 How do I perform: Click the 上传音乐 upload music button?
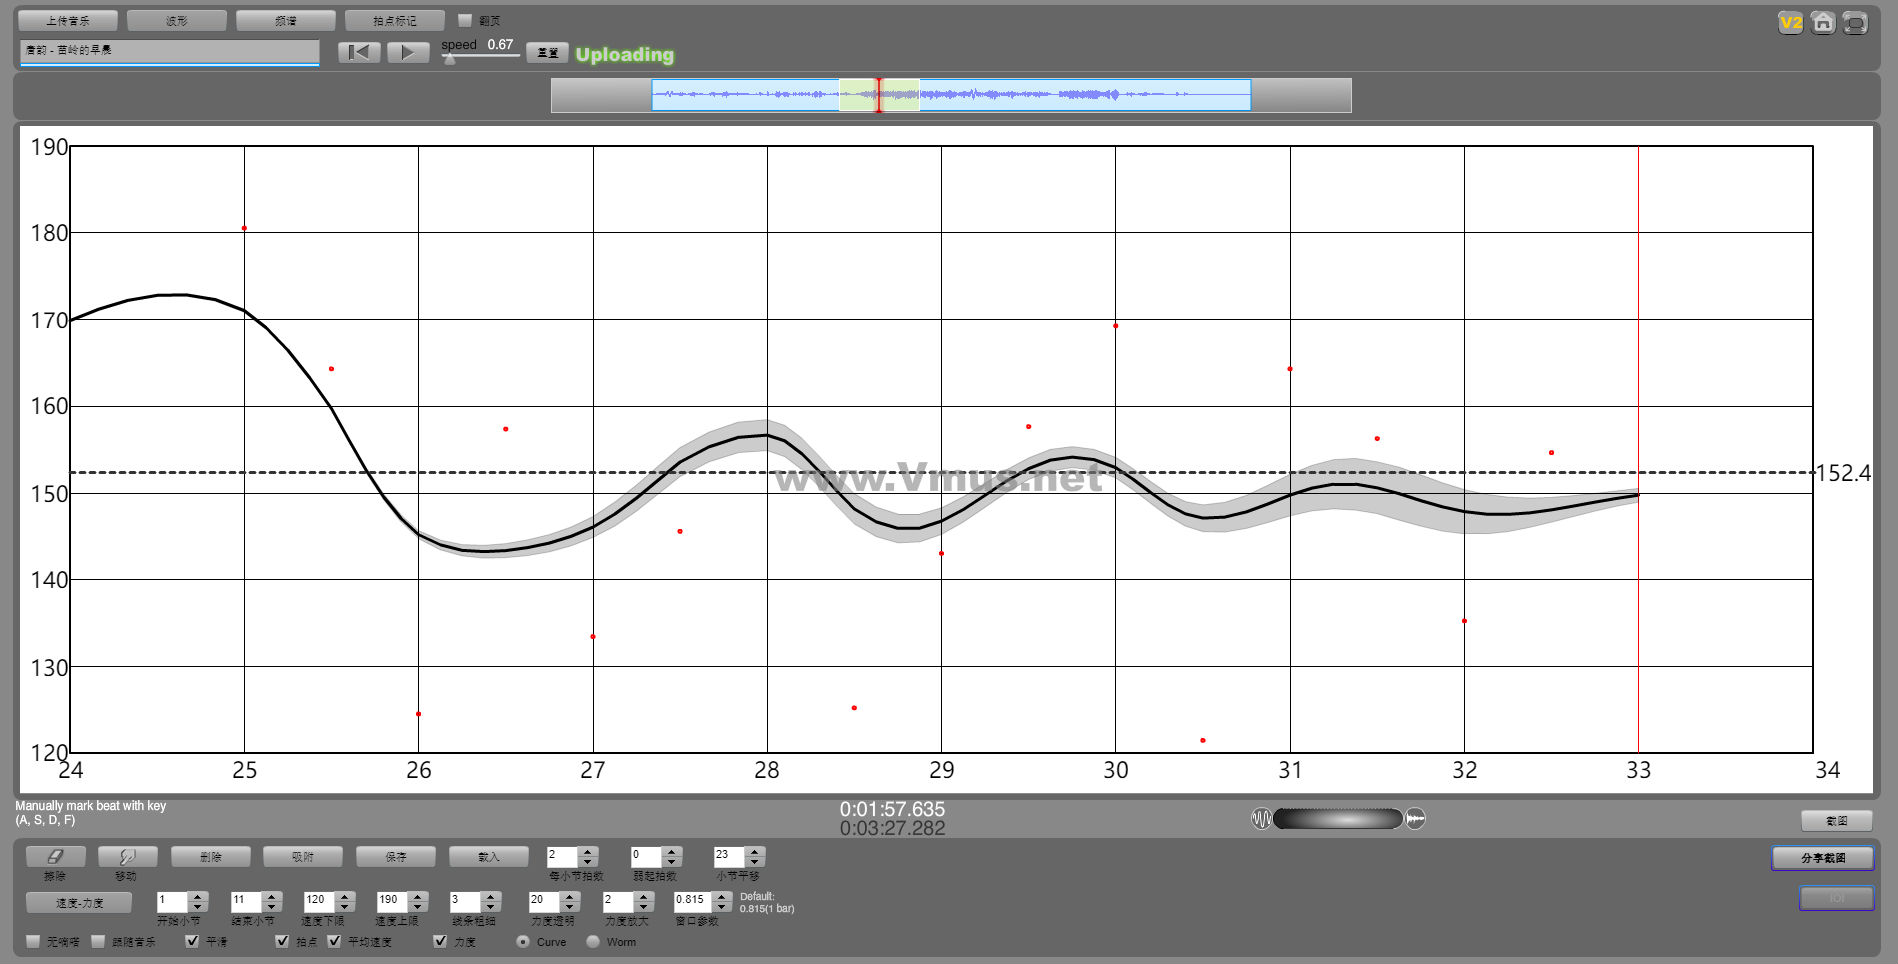click(x=68, y=21)
